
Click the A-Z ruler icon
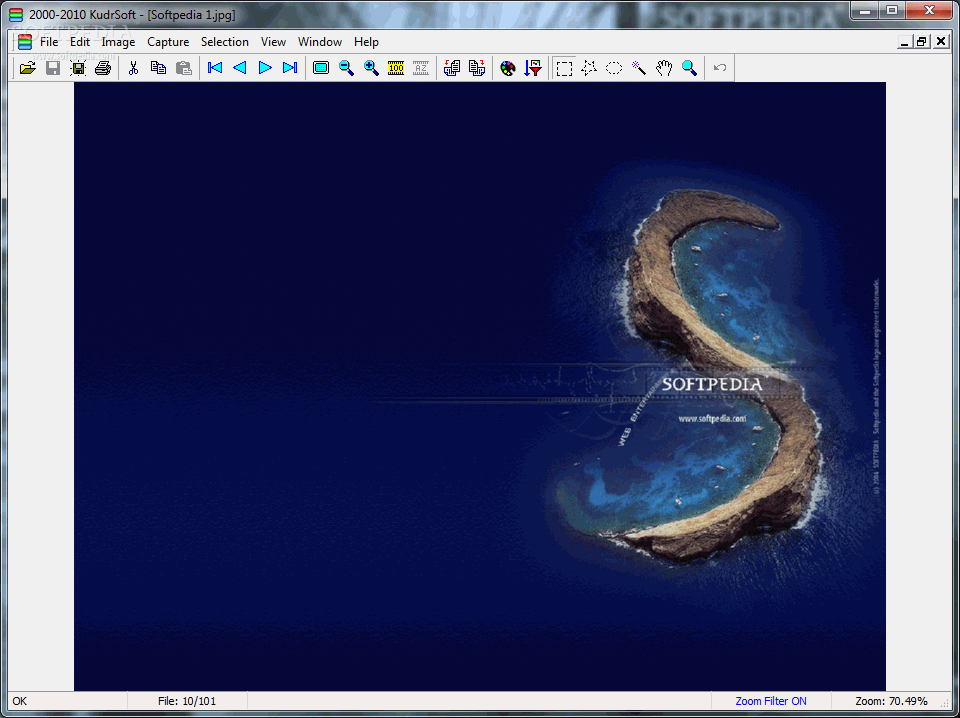click(421, 68)
